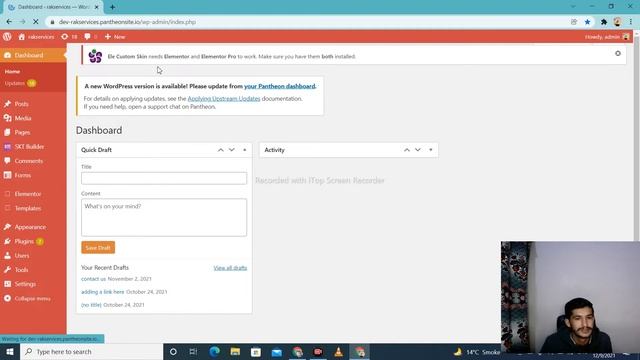This screenshot has width=640, height=360.
Task: Open the contact us draft
Action: click(93, 279)
